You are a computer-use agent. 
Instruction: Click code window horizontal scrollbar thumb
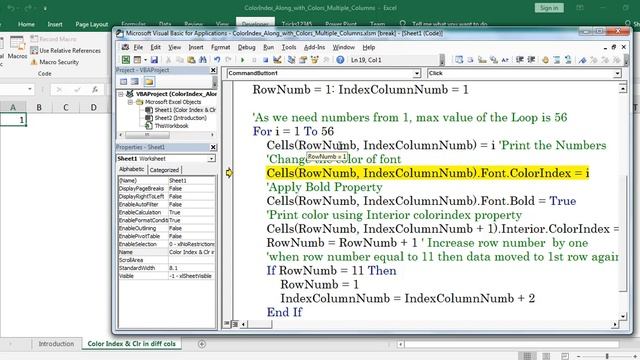pos(260,324)
